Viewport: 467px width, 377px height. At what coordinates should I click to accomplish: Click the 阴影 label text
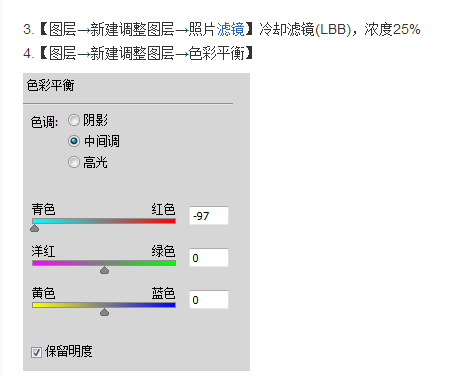click(95, 120)
